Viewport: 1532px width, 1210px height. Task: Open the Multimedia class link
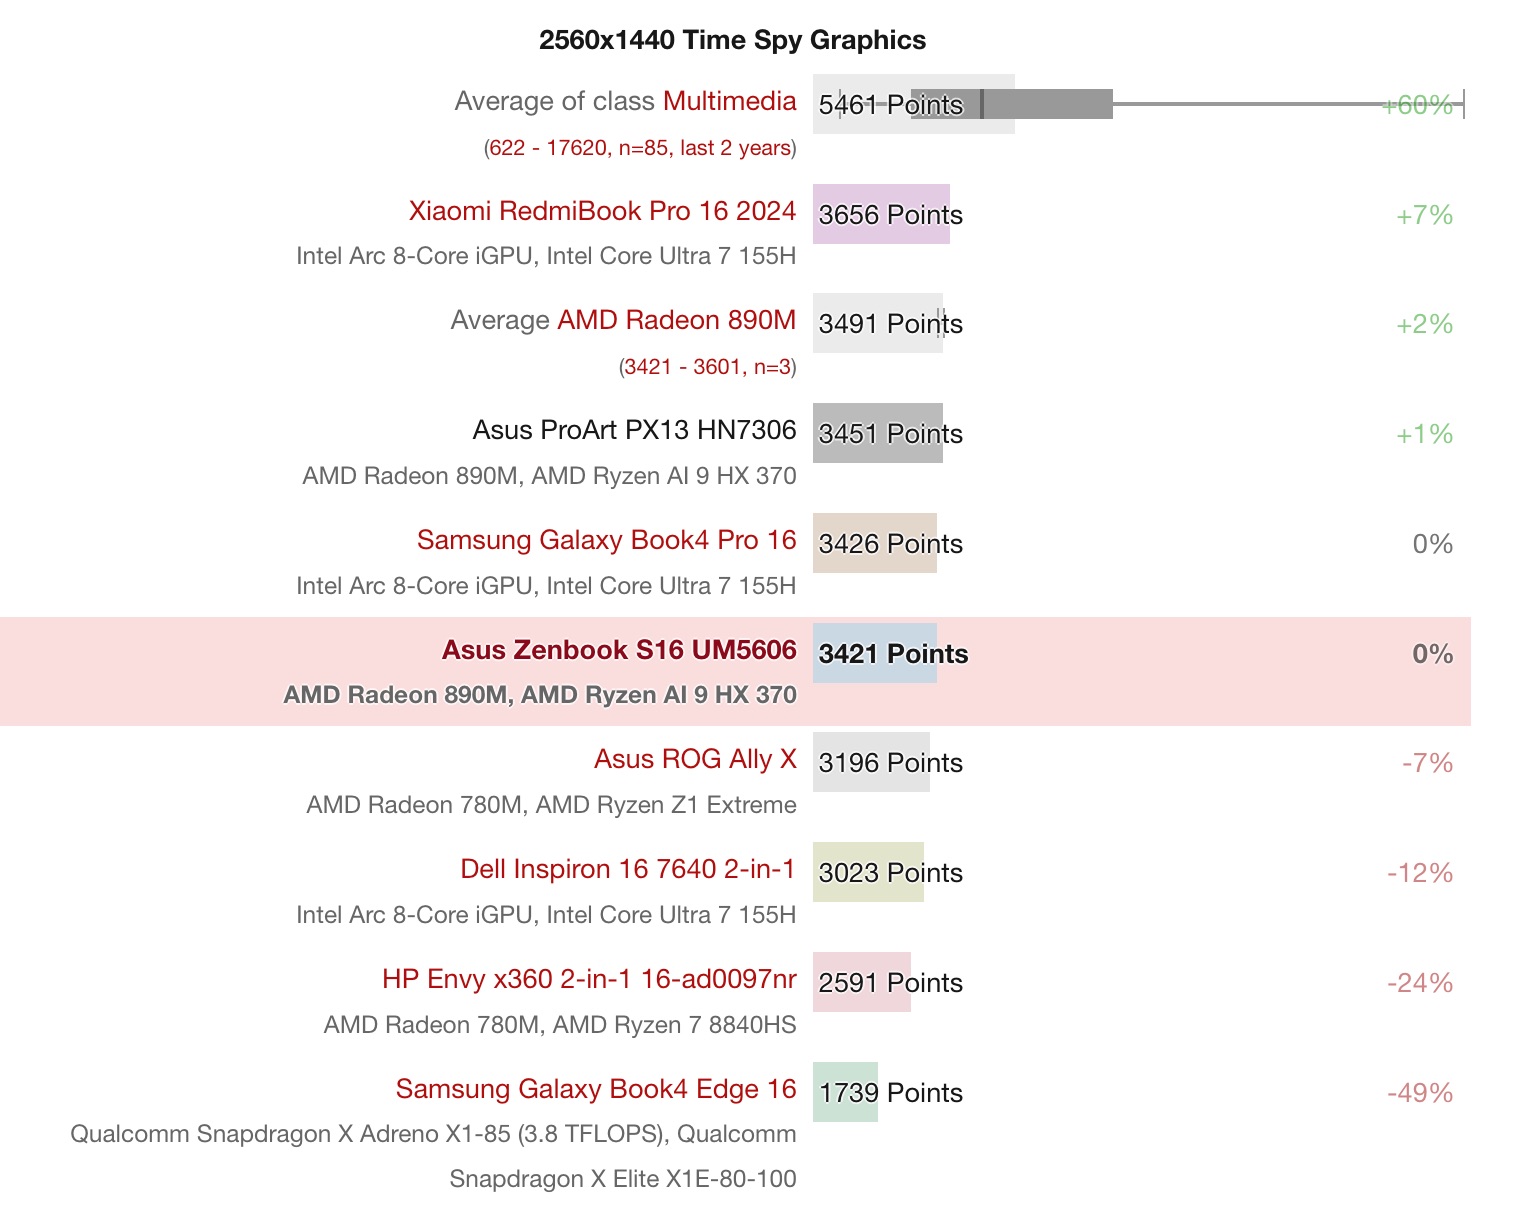pyautogui.click(x=729, y=101)
